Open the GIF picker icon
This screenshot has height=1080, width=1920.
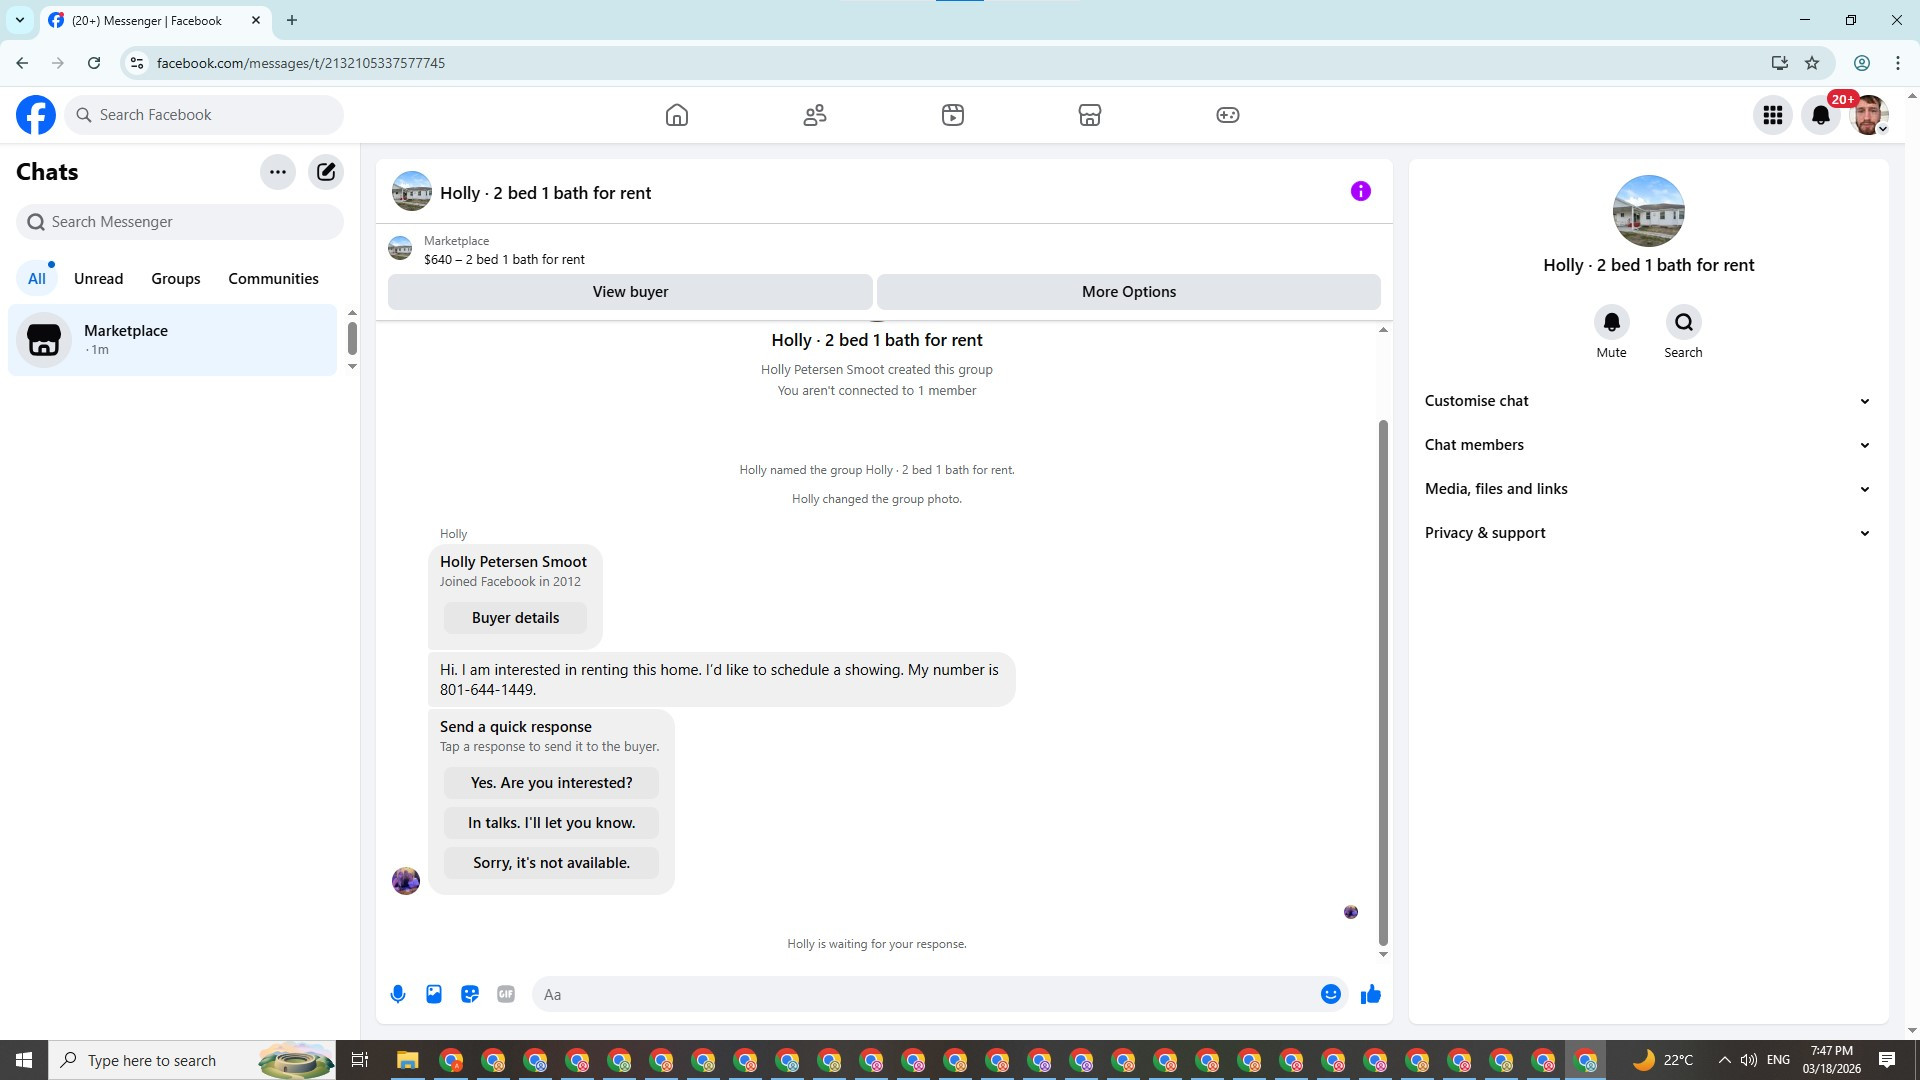pos(506,994)
